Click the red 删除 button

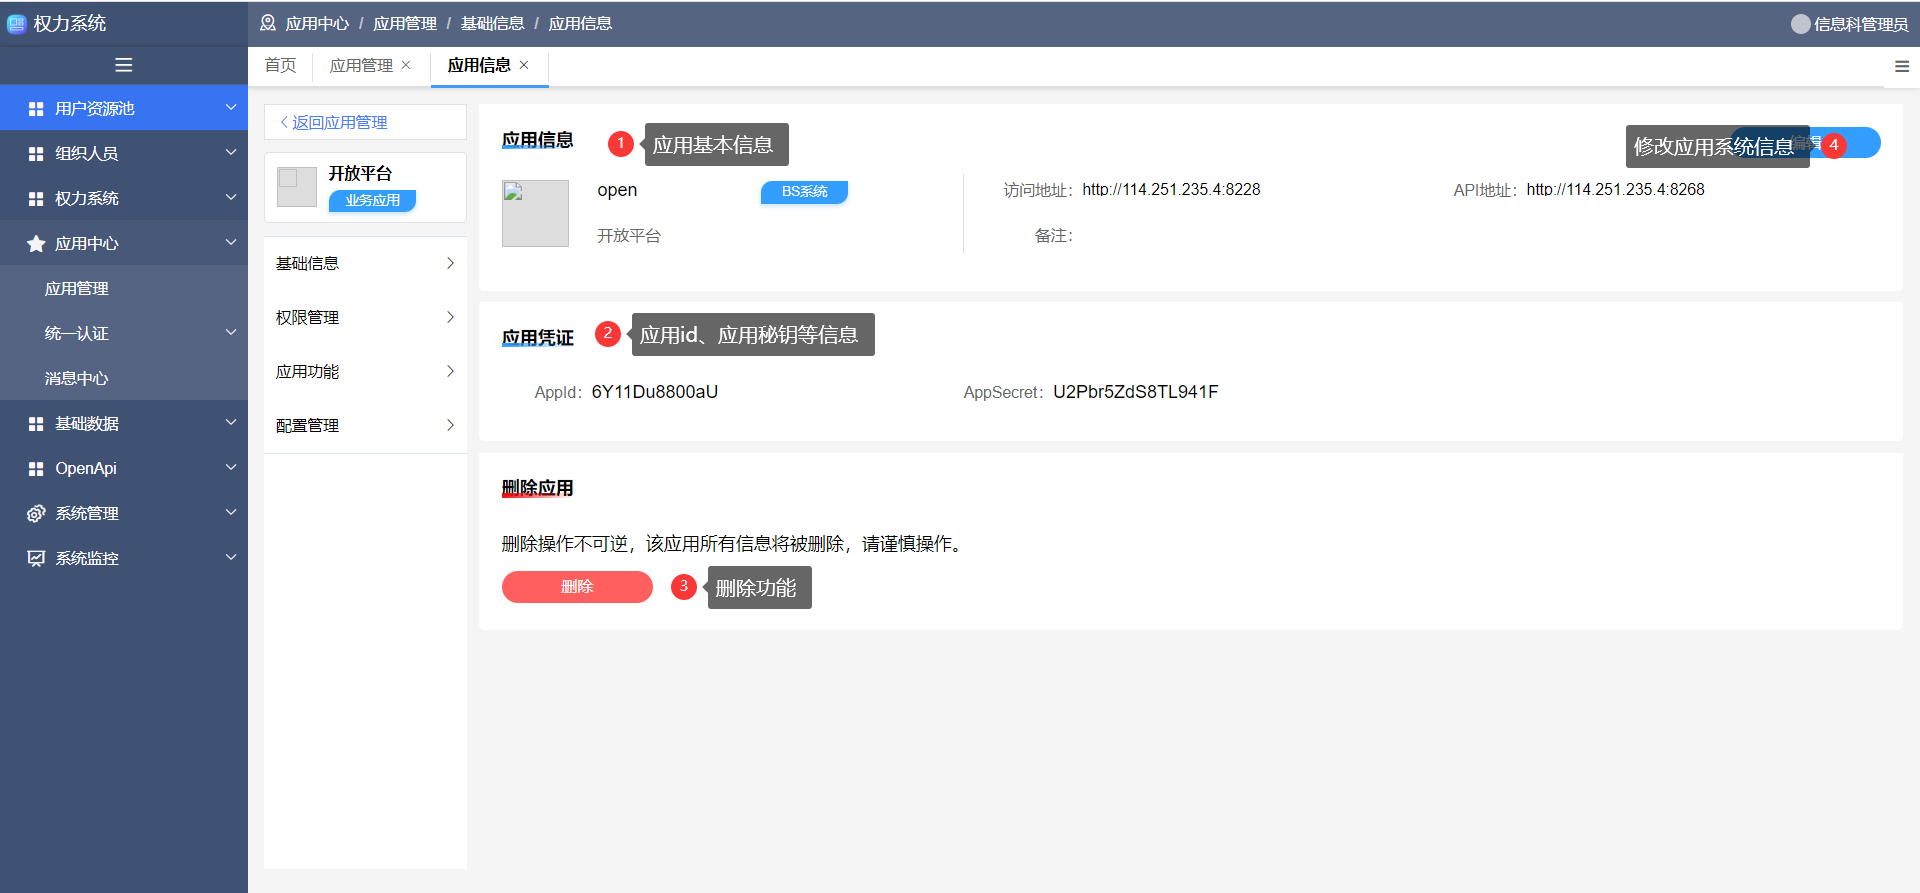point(577,587)
